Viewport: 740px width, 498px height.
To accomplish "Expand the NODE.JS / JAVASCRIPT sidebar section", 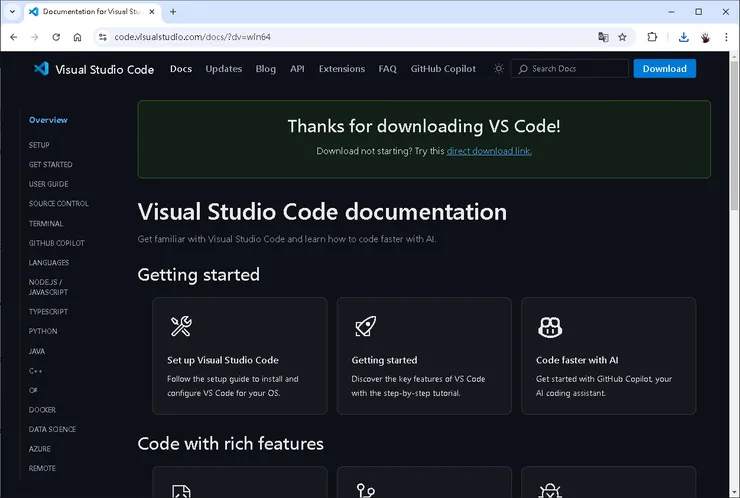I will [48, 287].
